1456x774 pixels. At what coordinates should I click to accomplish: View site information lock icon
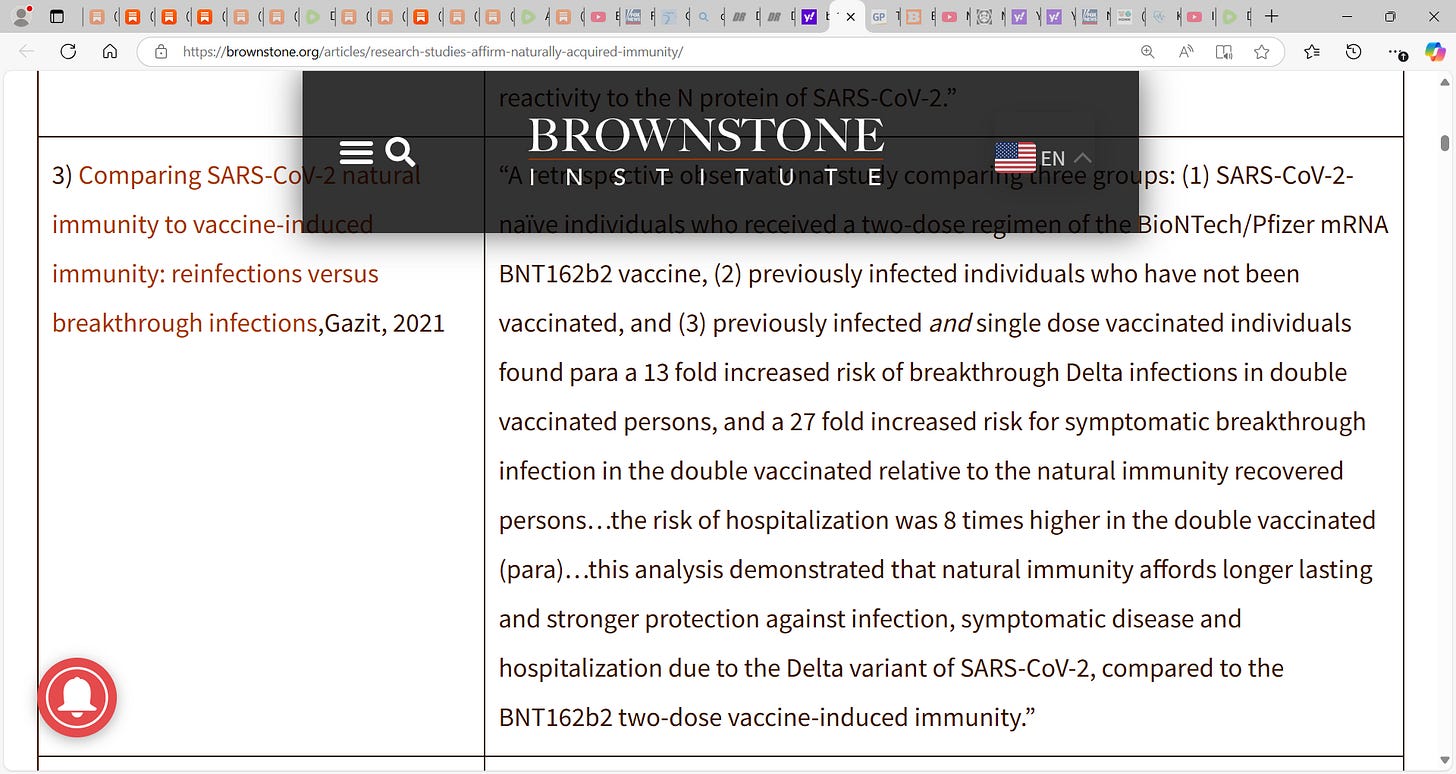160,52
